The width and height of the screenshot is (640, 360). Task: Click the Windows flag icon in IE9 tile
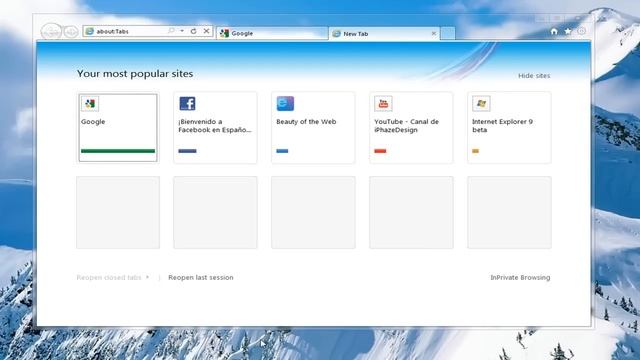481,104
